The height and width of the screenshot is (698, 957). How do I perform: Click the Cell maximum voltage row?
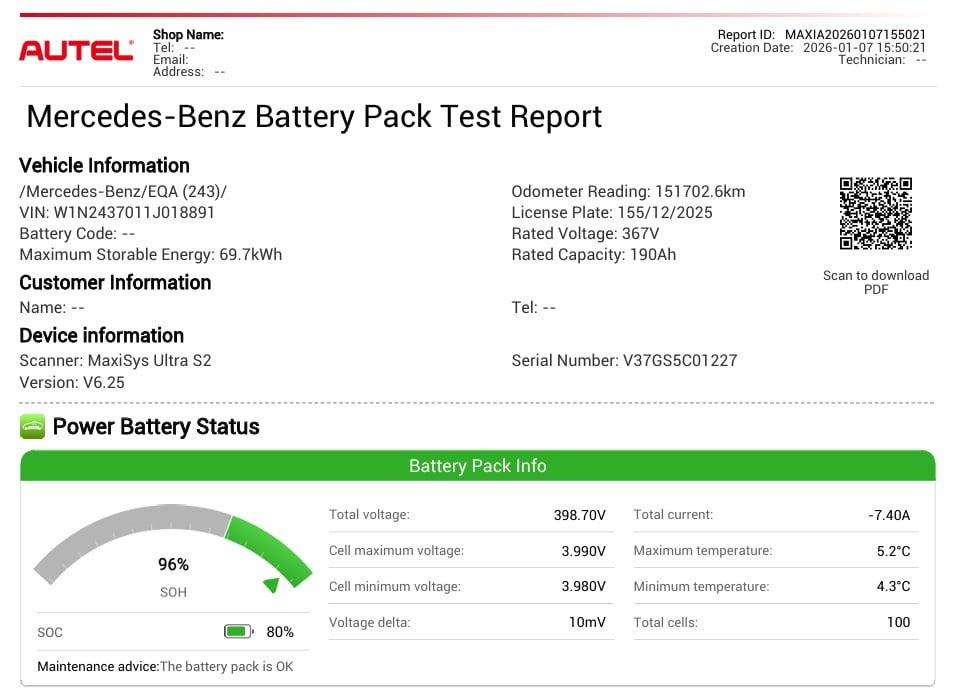coord(467,551)
